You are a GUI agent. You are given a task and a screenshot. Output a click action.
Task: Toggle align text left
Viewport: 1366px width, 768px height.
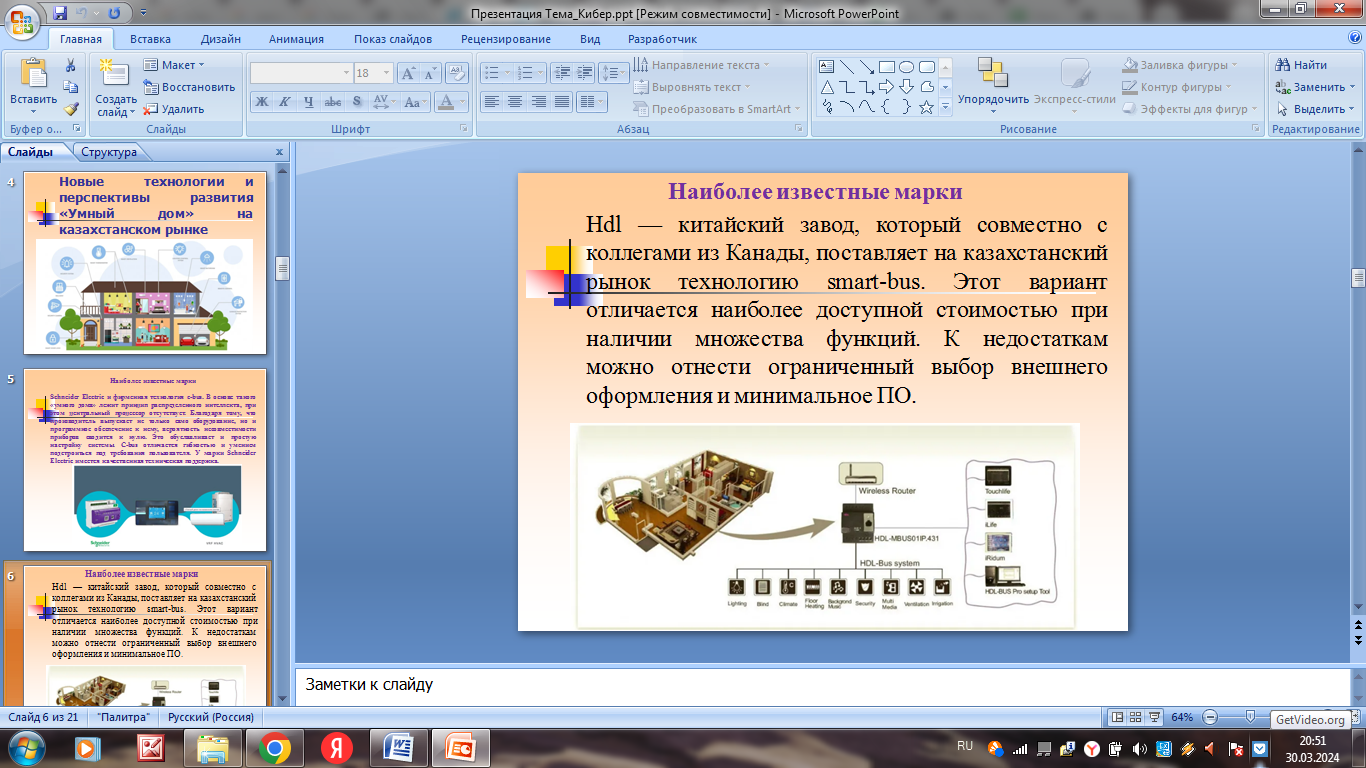[x=491, y=102]
